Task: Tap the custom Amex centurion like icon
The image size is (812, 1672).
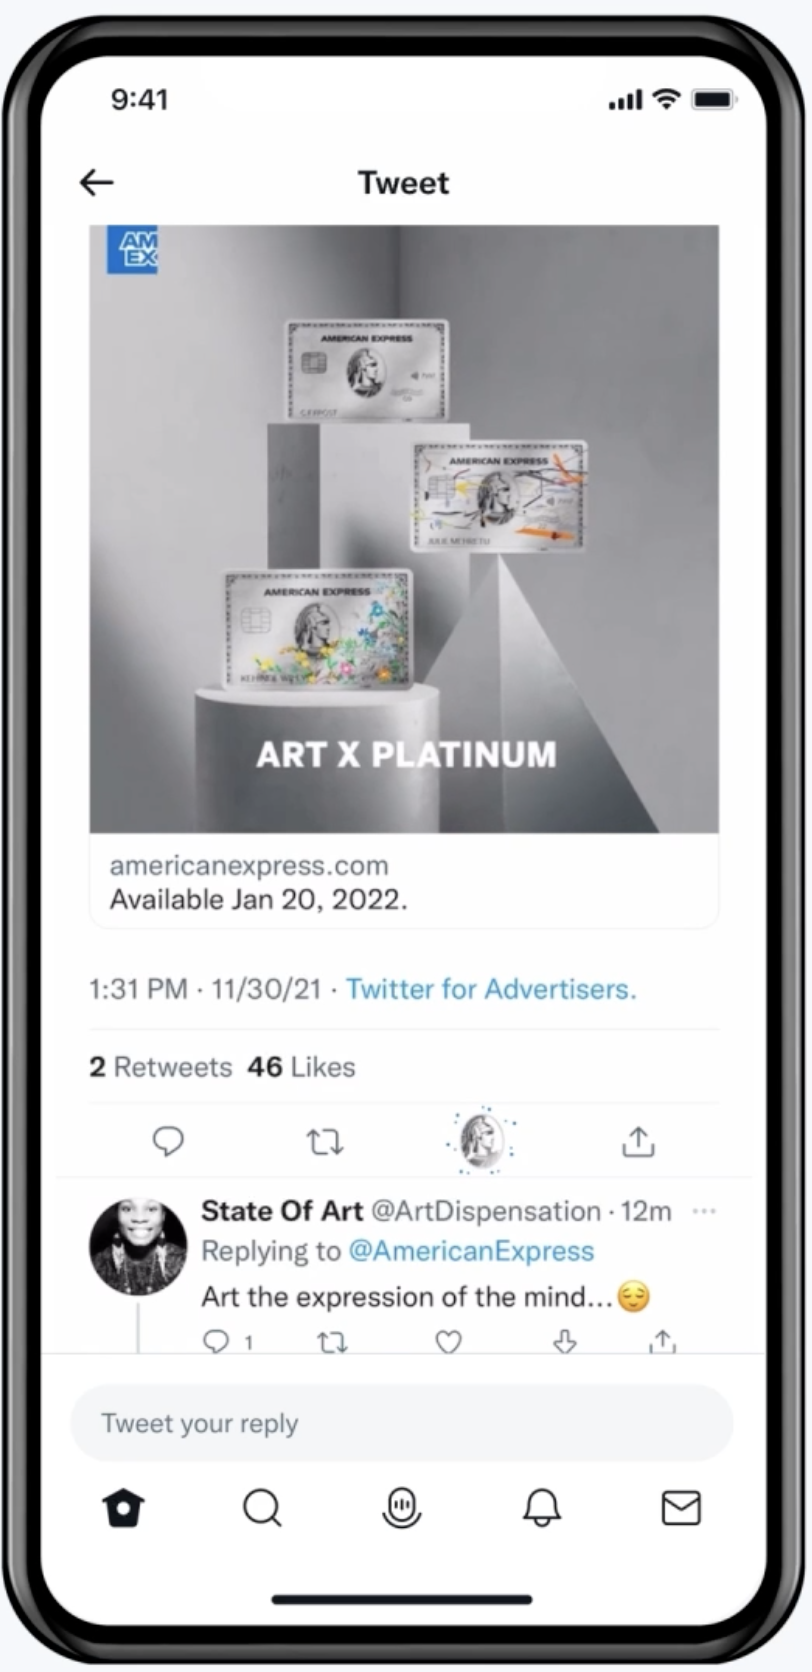Action: (481, 1140)
